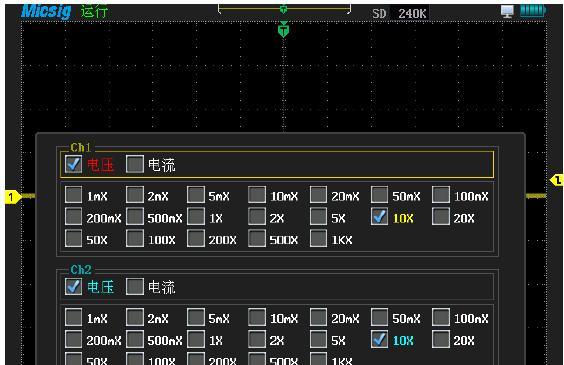
Task: Select Ch2 20mX probe ratio
Action: [x=318, y=317]
